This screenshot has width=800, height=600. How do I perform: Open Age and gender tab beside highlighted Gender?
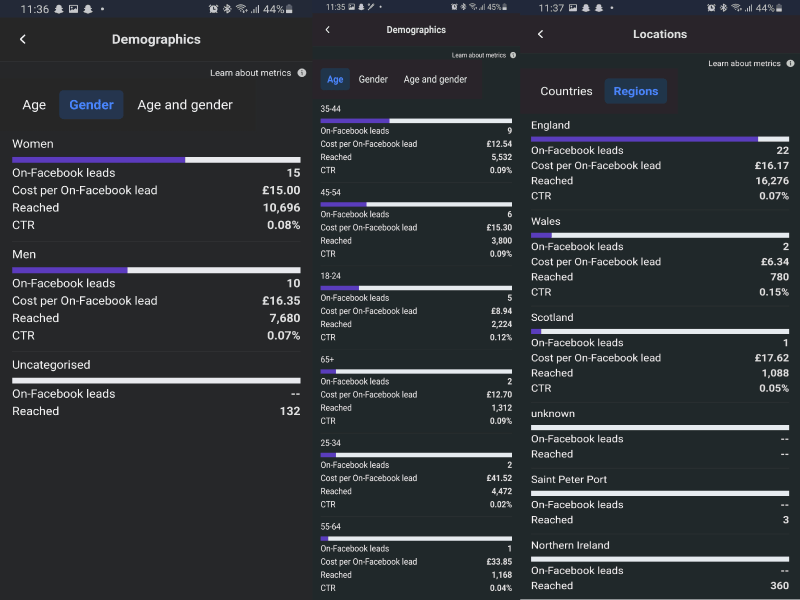point(185,105)
